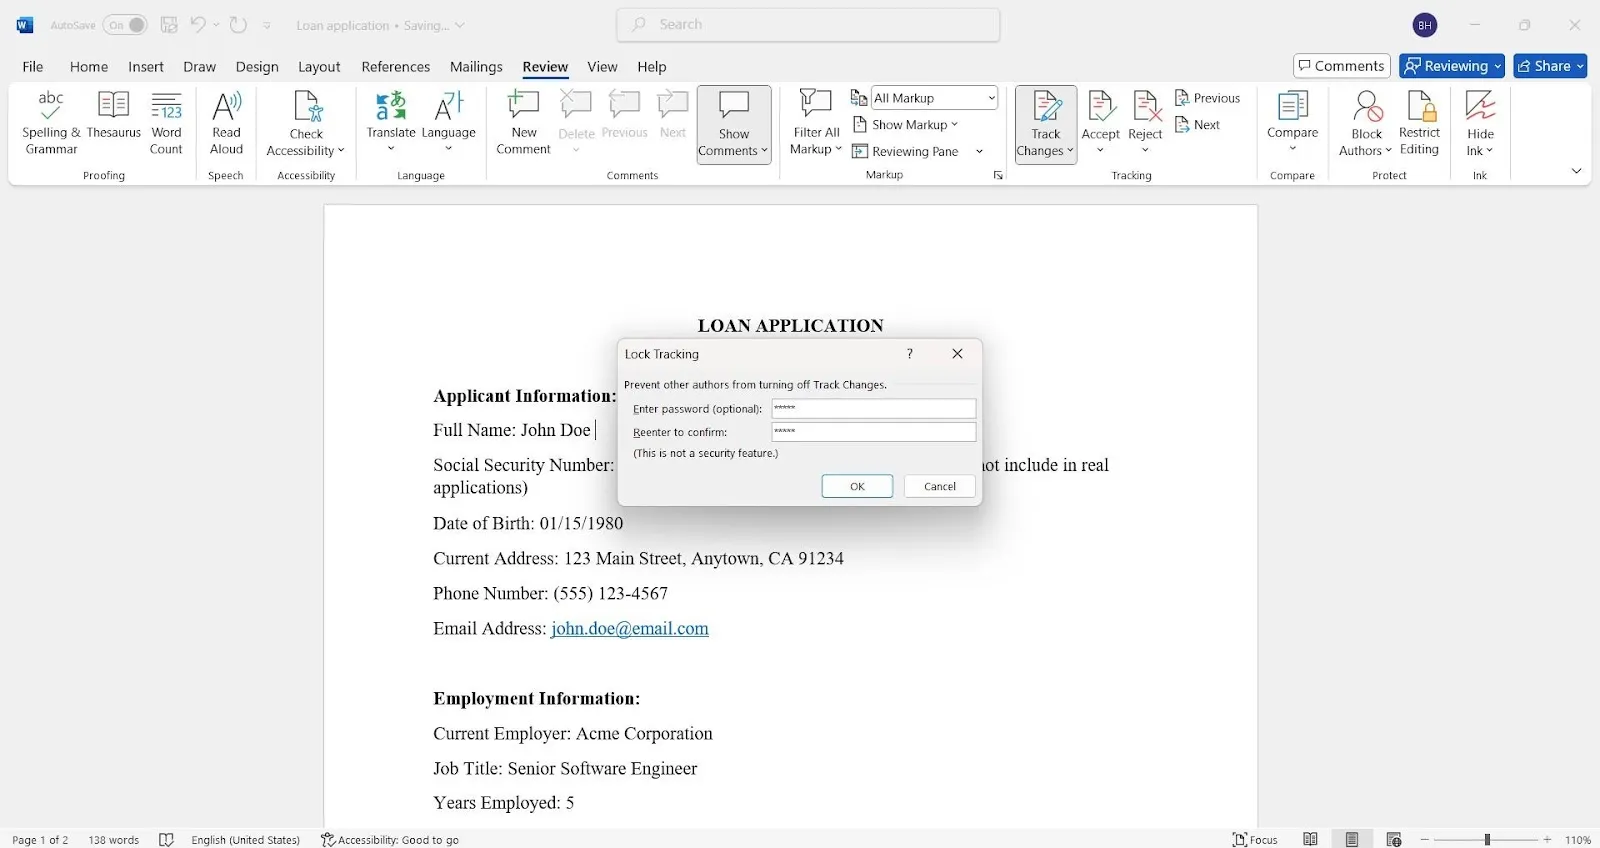Screen dimensions: 1600x848
Task: Go to Previous tracked change
Action: click(x=1207, y=98)
